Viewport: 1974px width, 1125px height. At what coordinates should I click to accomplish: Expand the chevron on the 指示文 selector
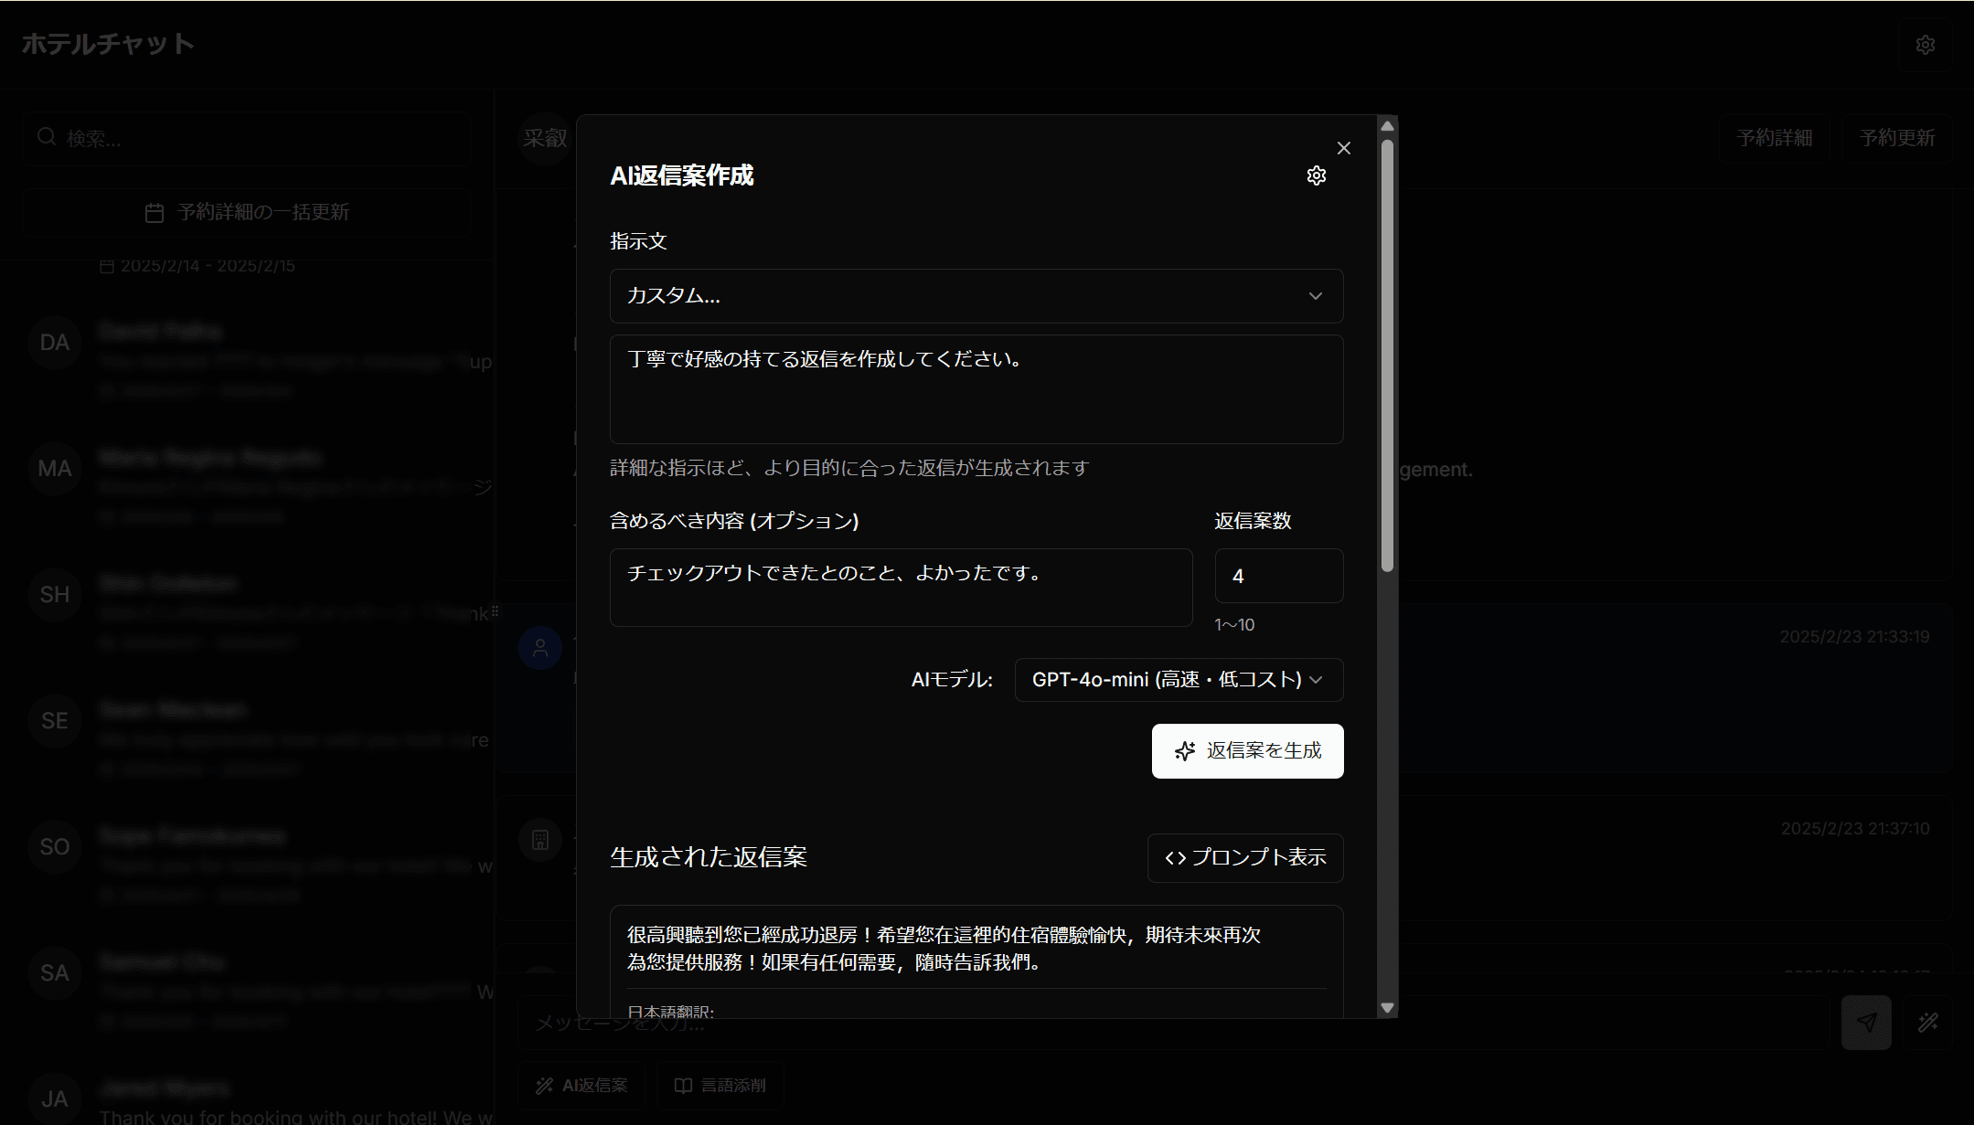click(1315, 296)
